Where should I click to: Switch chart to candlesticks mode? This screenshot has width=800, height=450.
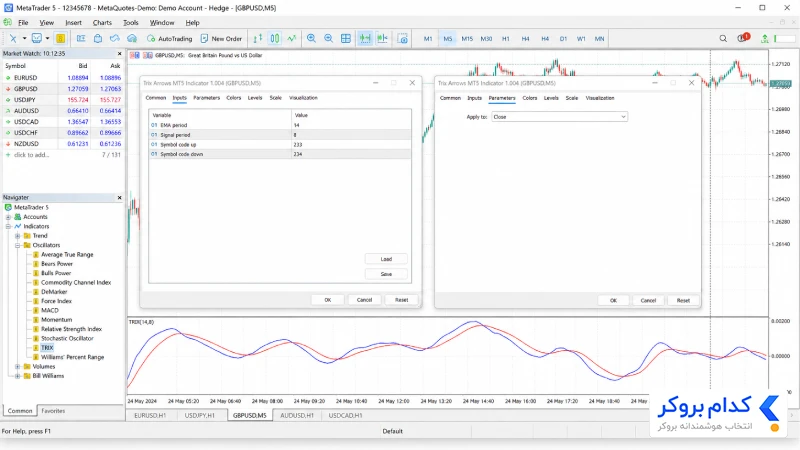pos(274,39)
